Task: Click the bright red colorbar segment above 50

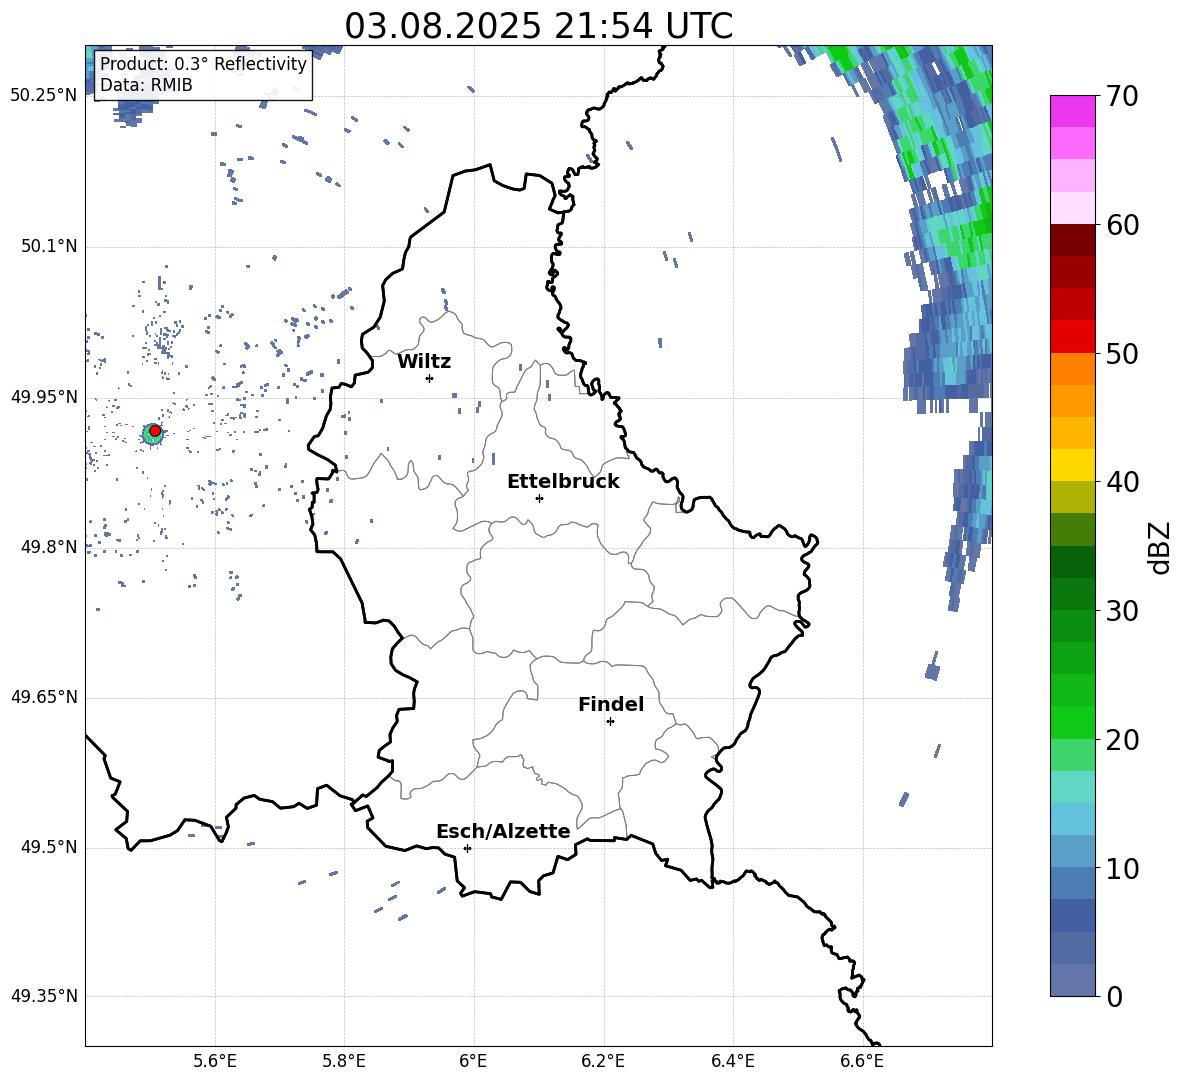Action: (1073, 337)
